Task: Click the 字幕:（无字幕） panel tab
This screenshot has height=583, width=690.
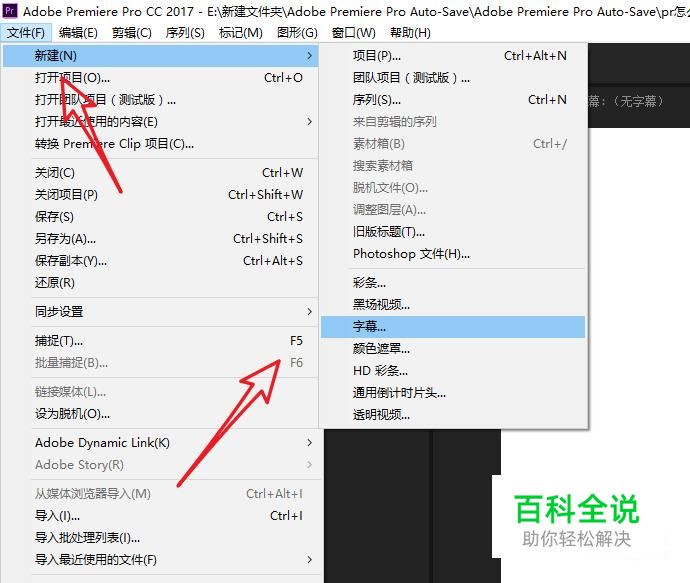Action: pos(626,102)
